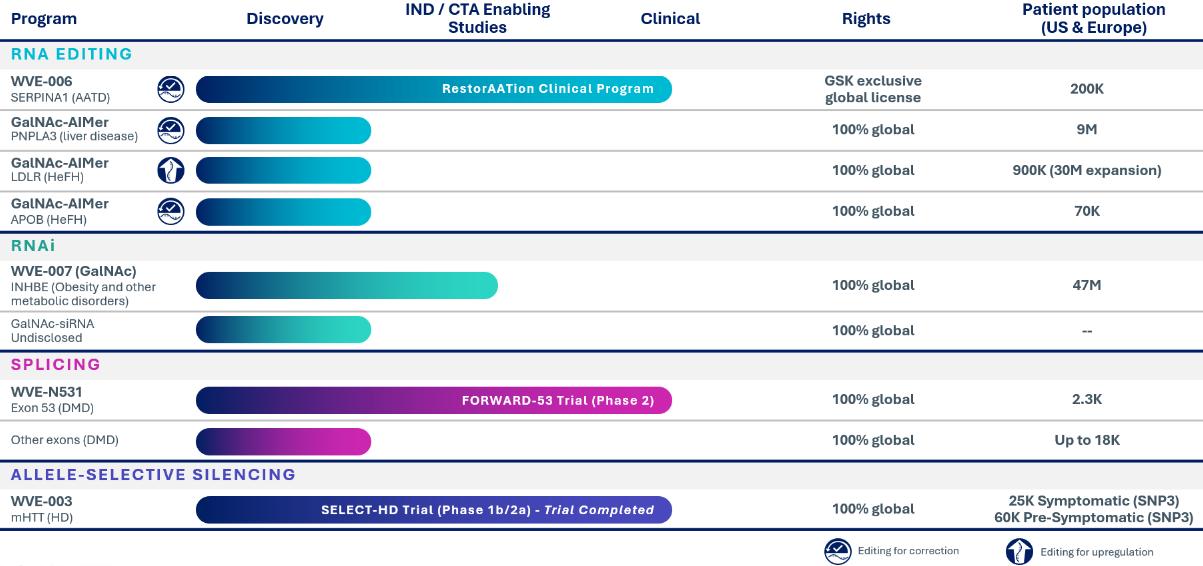This screenshot has width=1203, height=566.
Task: Click the WVE-007 INHBE progress bar
Action: [346, 285]
